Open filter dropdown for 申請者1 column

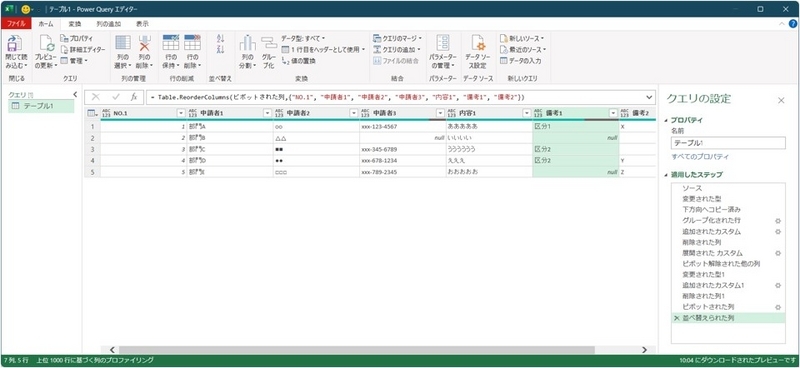(267, 113)
